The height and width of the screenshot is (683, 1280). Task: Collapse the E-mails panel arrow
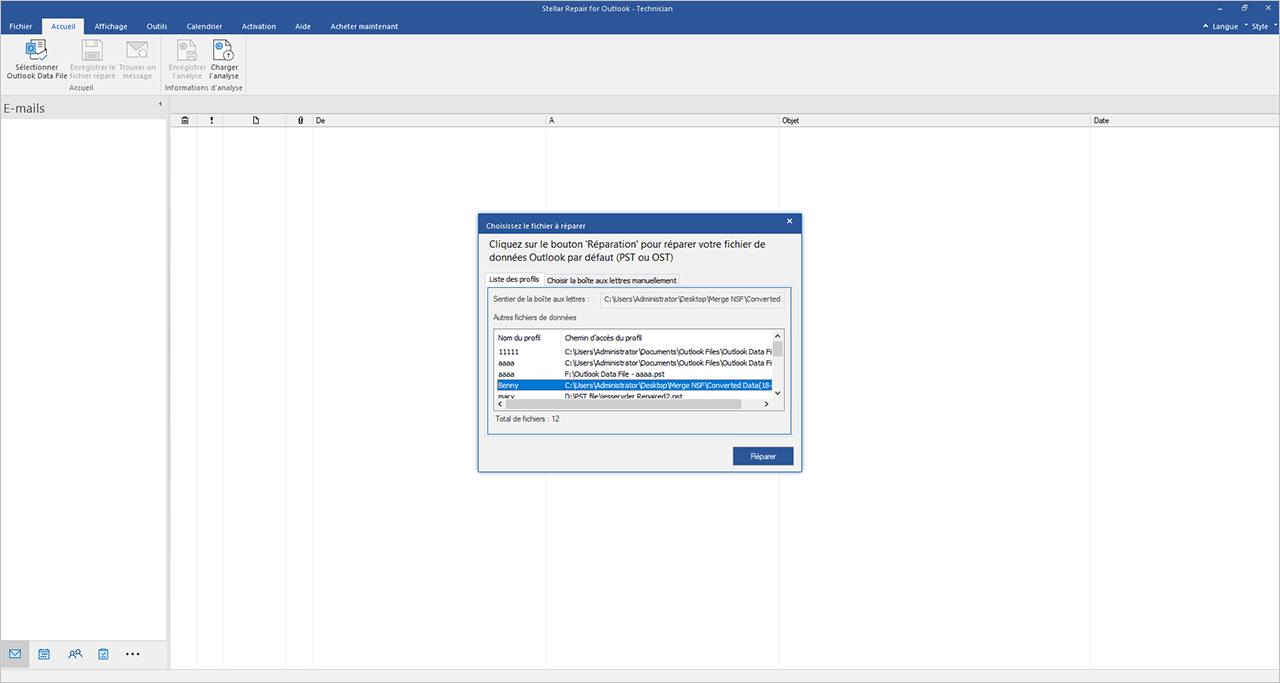coord(160,105)
